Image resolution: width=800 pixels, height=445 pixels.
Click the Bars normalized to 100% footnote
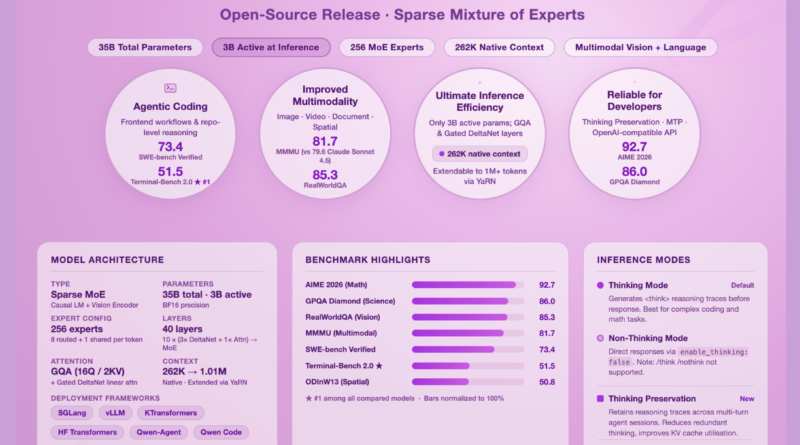(464, 398)
